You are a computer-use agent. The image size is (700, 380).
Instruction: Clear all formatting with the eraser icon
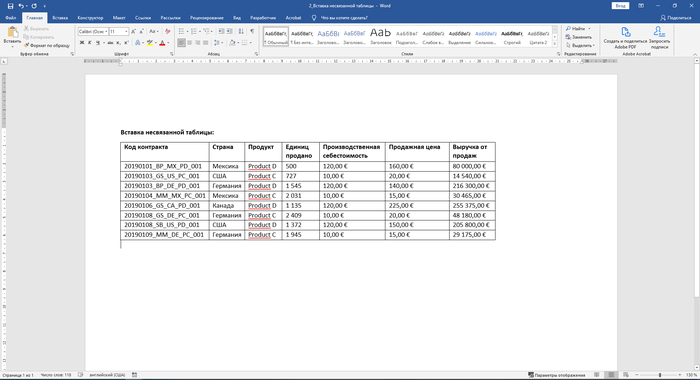click(x=167, y=32)
